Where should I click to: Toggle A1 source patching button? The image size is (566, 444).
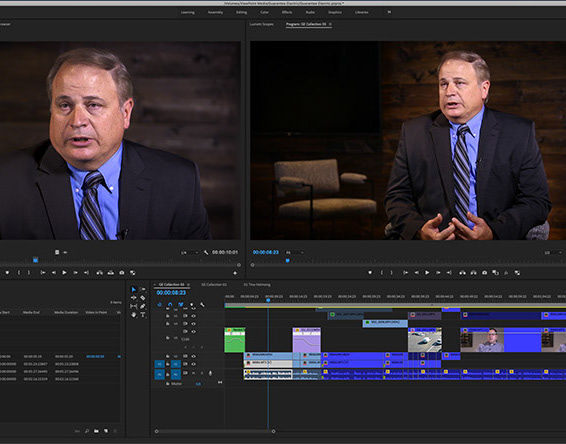159,374
